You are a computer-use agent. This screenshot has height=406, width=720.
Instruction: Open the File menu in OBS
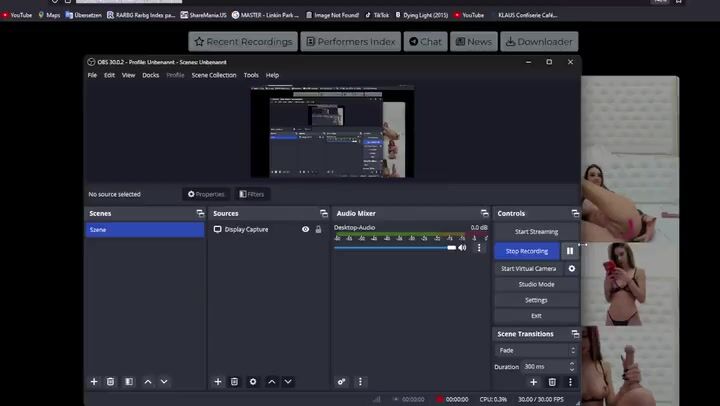(92, 75)
